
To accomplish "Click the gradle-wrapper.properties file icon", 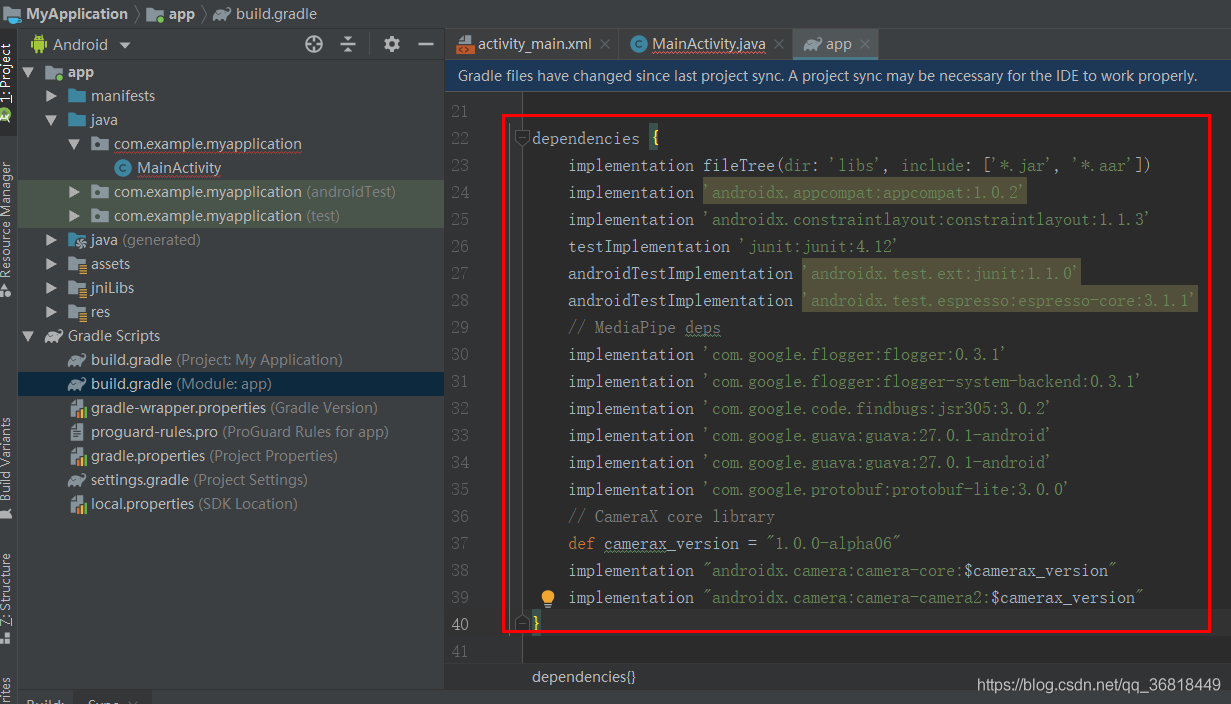I will pos(77,408).
